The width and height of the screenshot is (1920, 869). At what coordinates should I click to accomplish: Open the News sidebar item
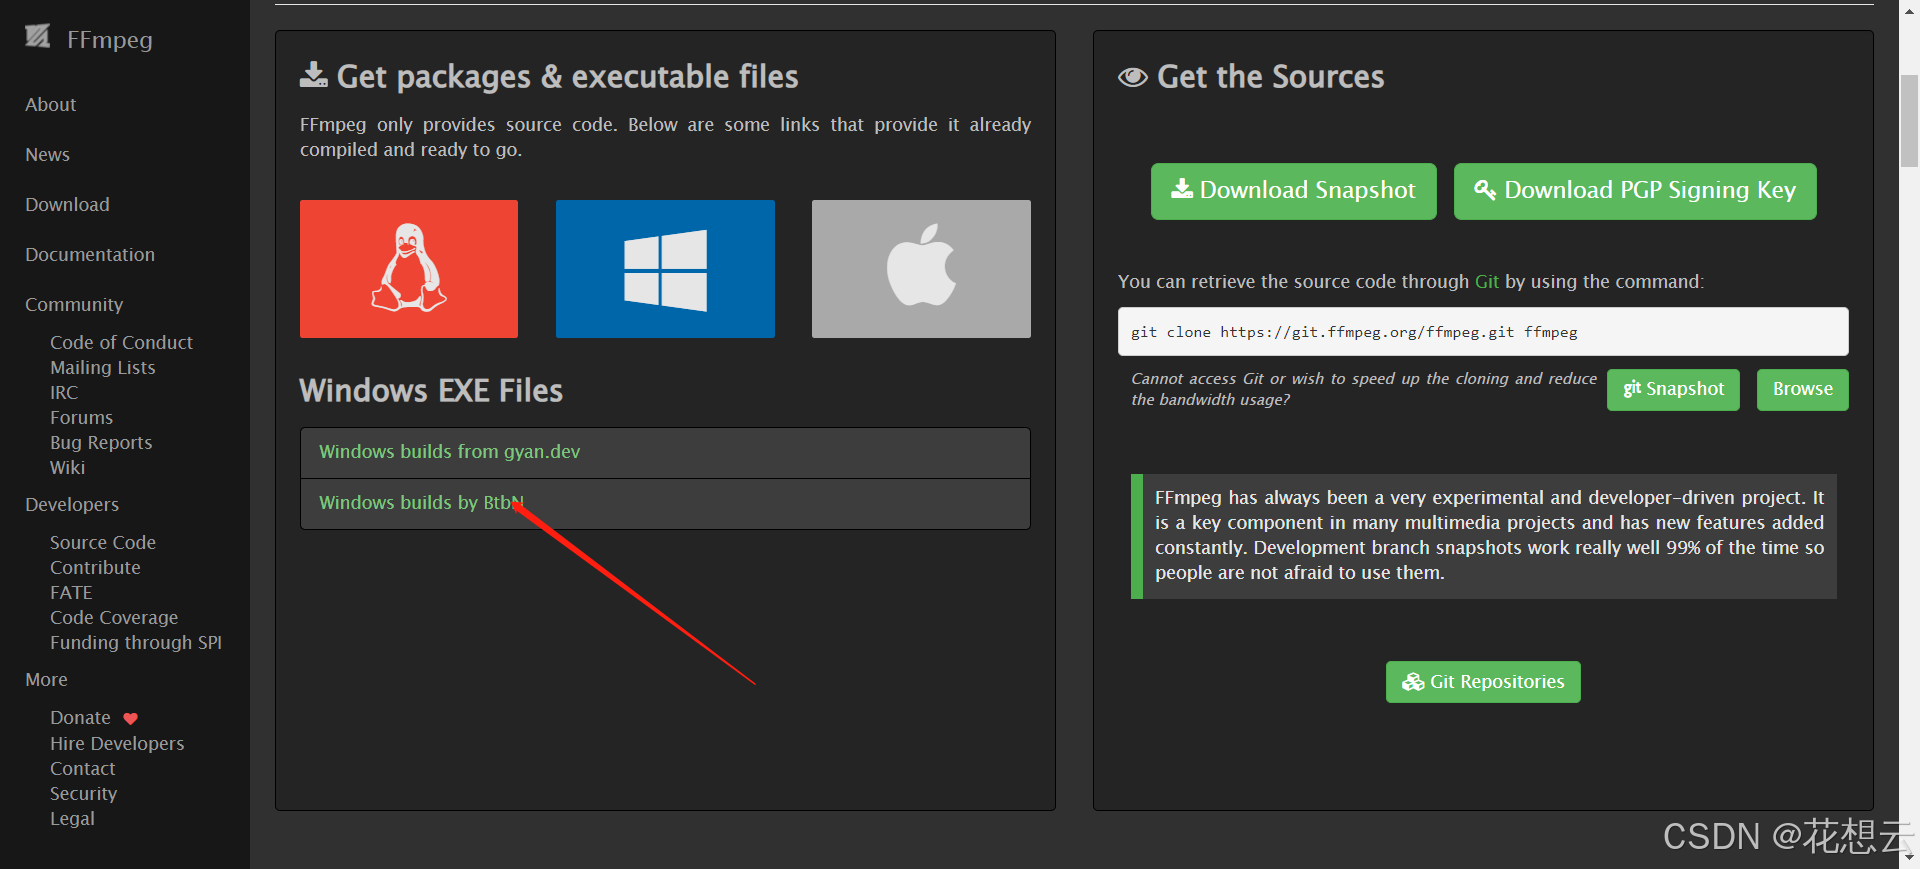[47, 155]
